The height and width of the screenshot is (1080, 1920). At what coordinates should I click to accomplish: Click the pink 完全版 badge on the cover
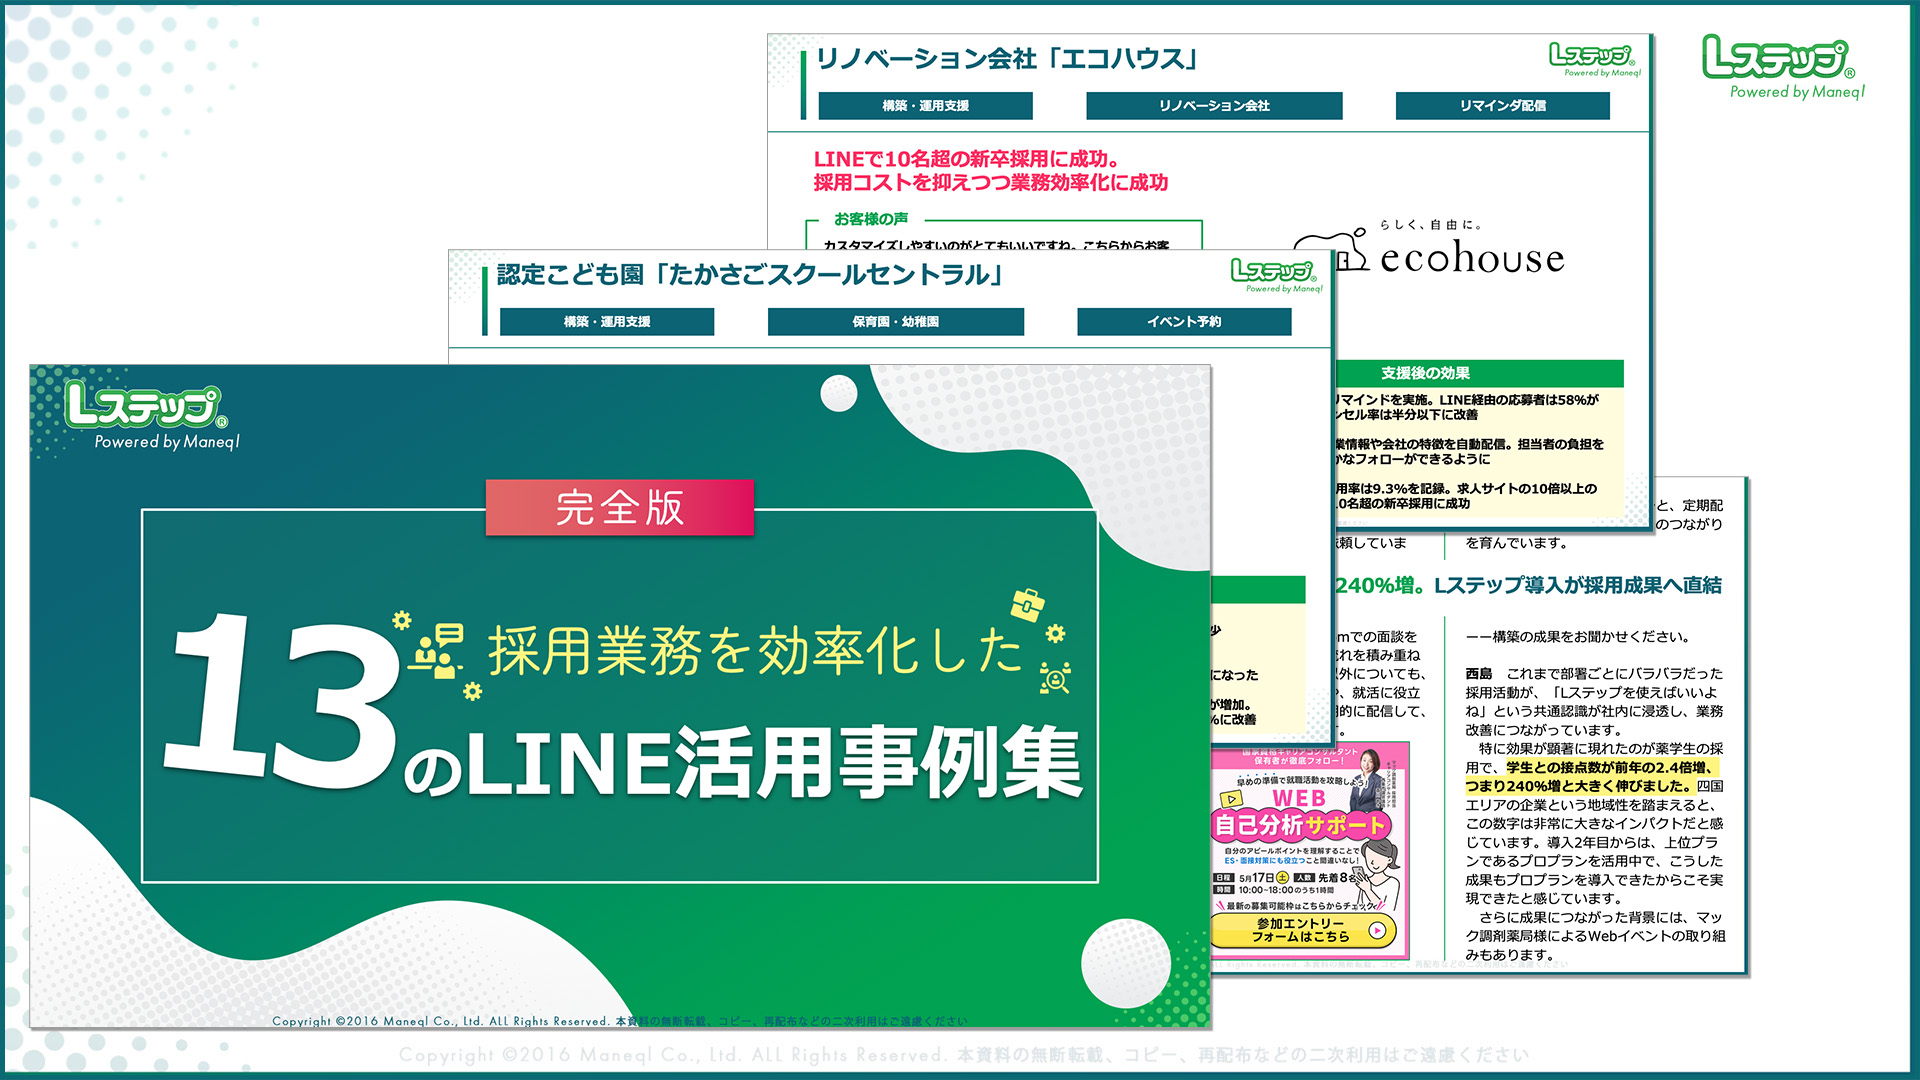618,508
